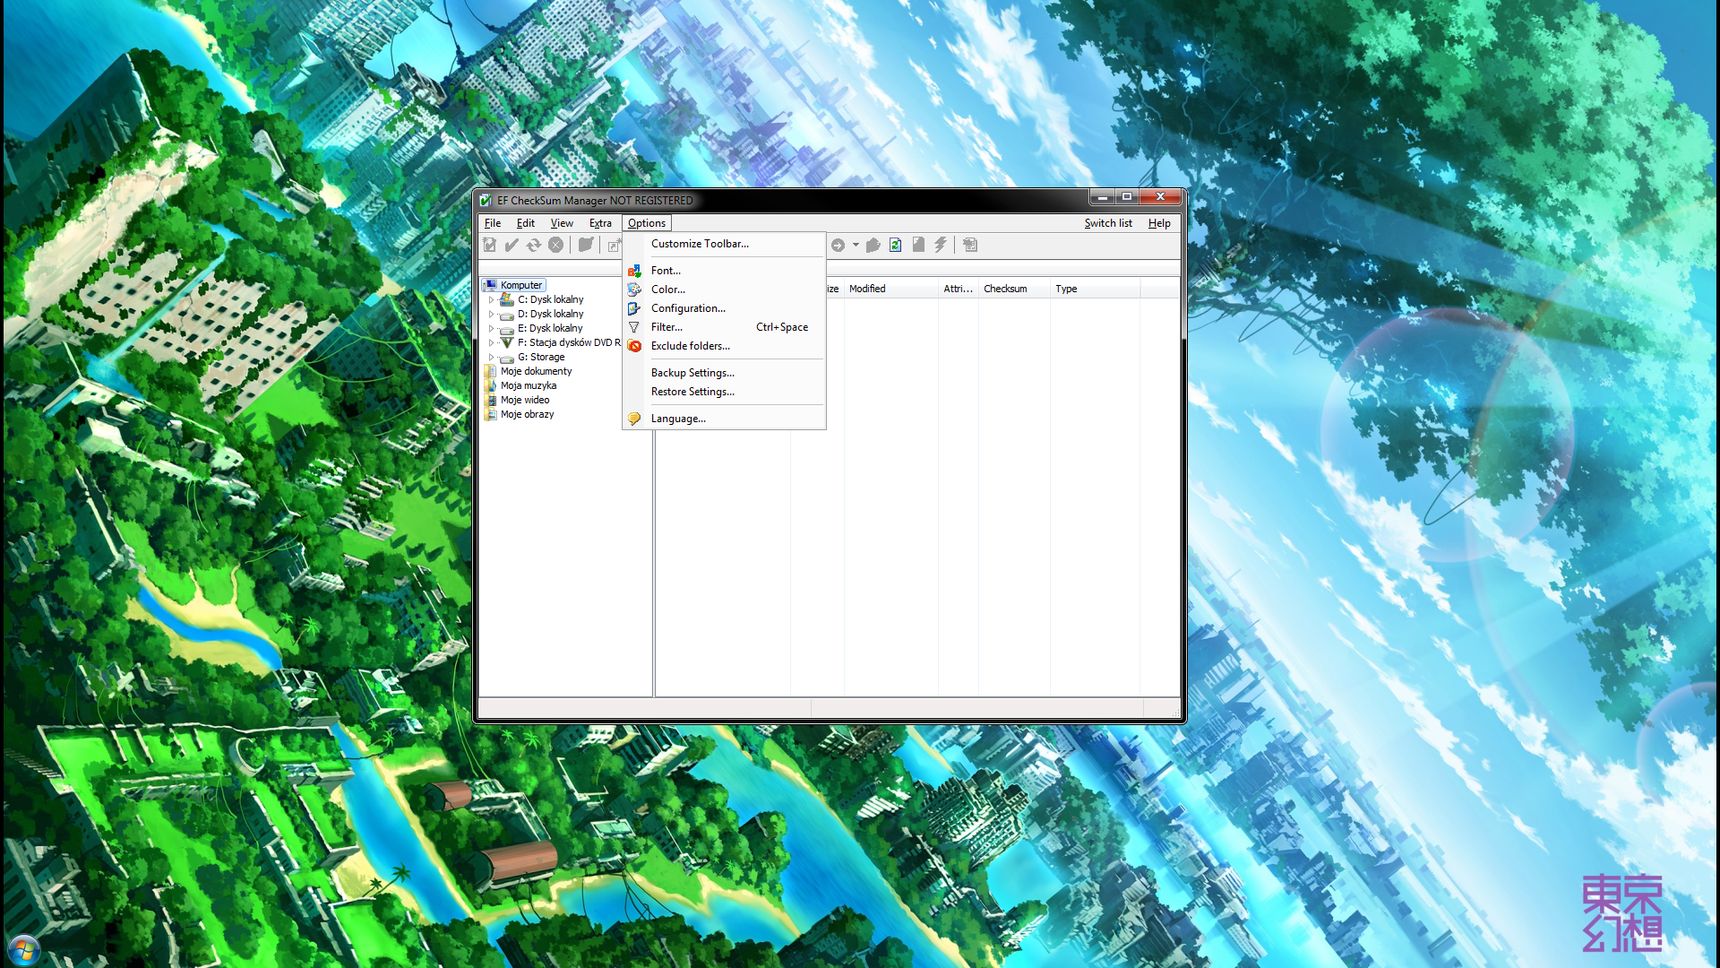
Task: Open the small arrow dropdown beside round arrow
Action: 855,245
